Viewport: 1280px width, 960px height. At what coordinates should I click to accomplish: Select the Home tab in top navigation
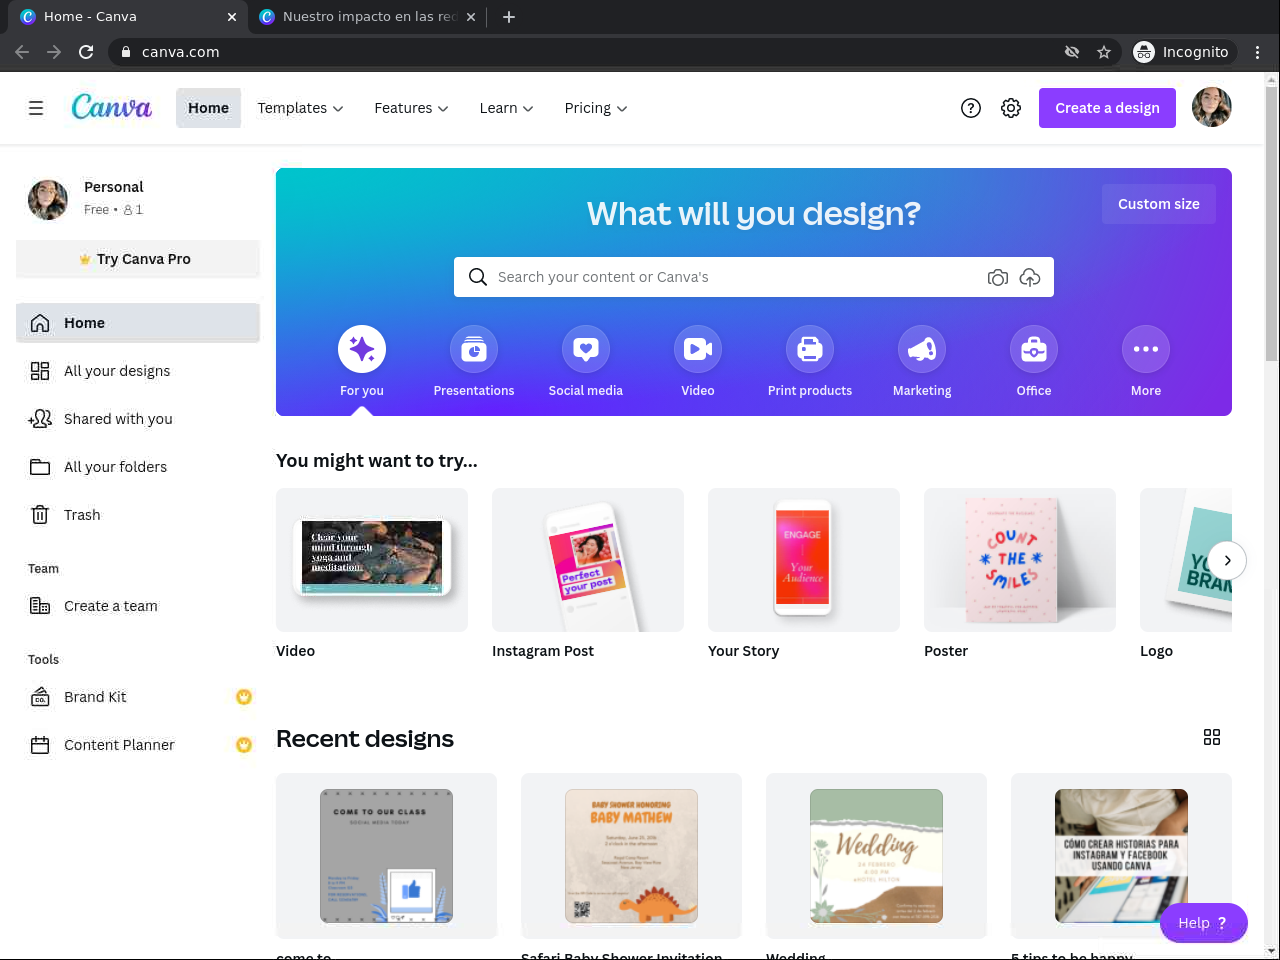tap(208, 108)
